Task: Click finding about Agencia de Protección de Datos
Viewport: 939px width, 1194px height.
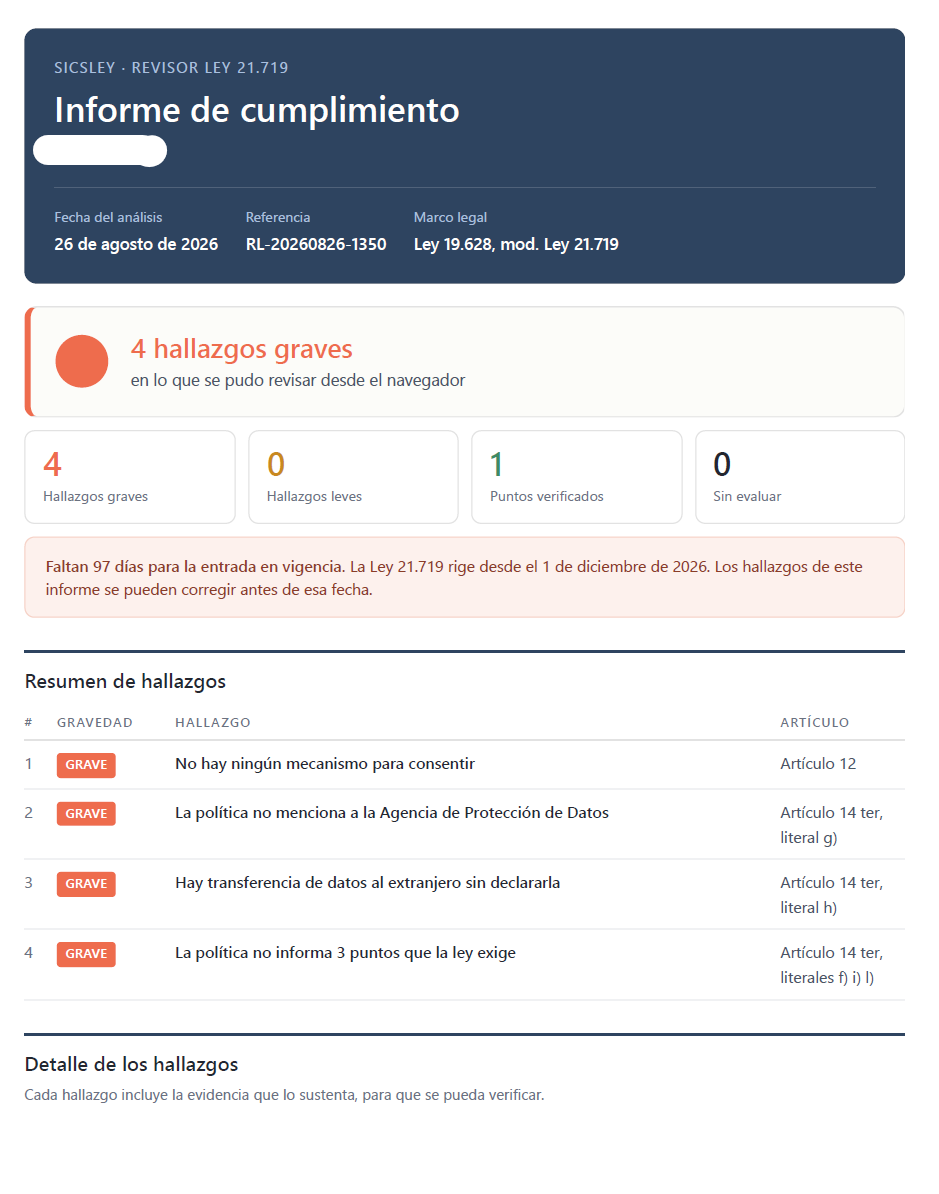Action: point(392,812)
